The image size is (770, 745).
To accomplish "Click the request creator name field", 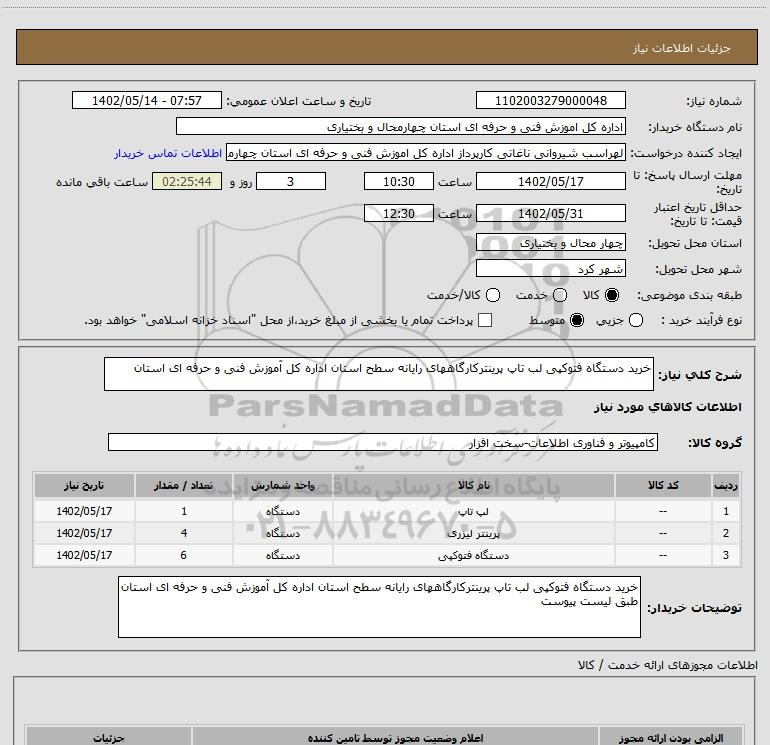I will [x=426, y=153].
